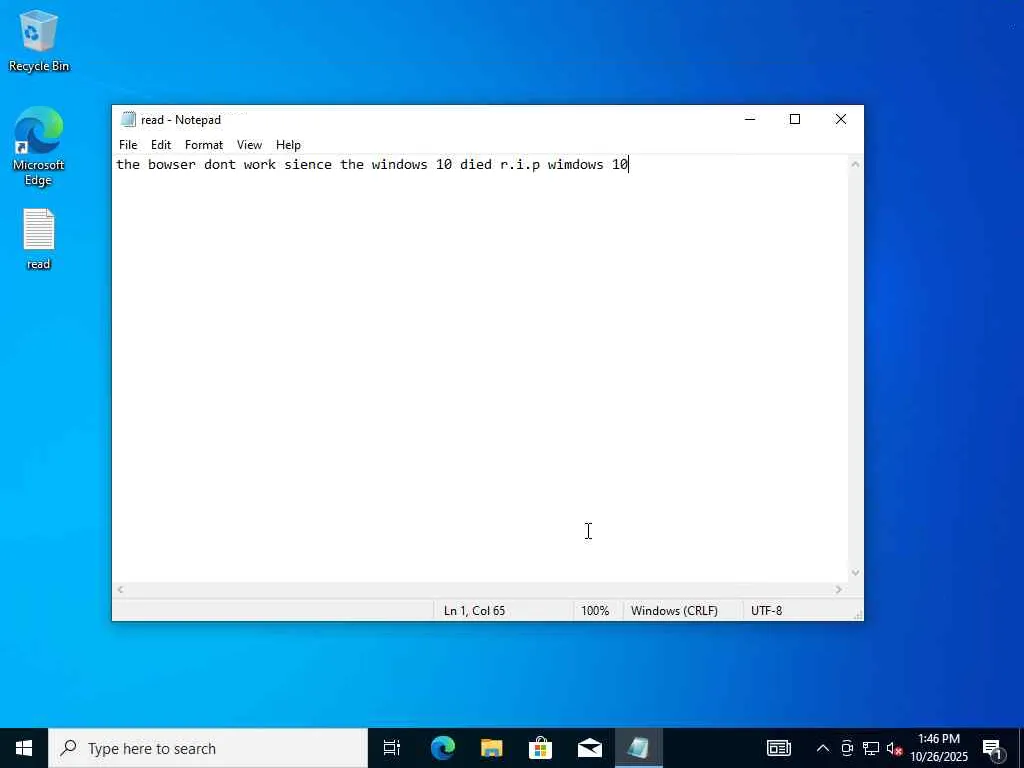1024x768 pixels.
Task: Click the 100% zoom status entry
Action: pyautogui.click(x=595, y=611)
